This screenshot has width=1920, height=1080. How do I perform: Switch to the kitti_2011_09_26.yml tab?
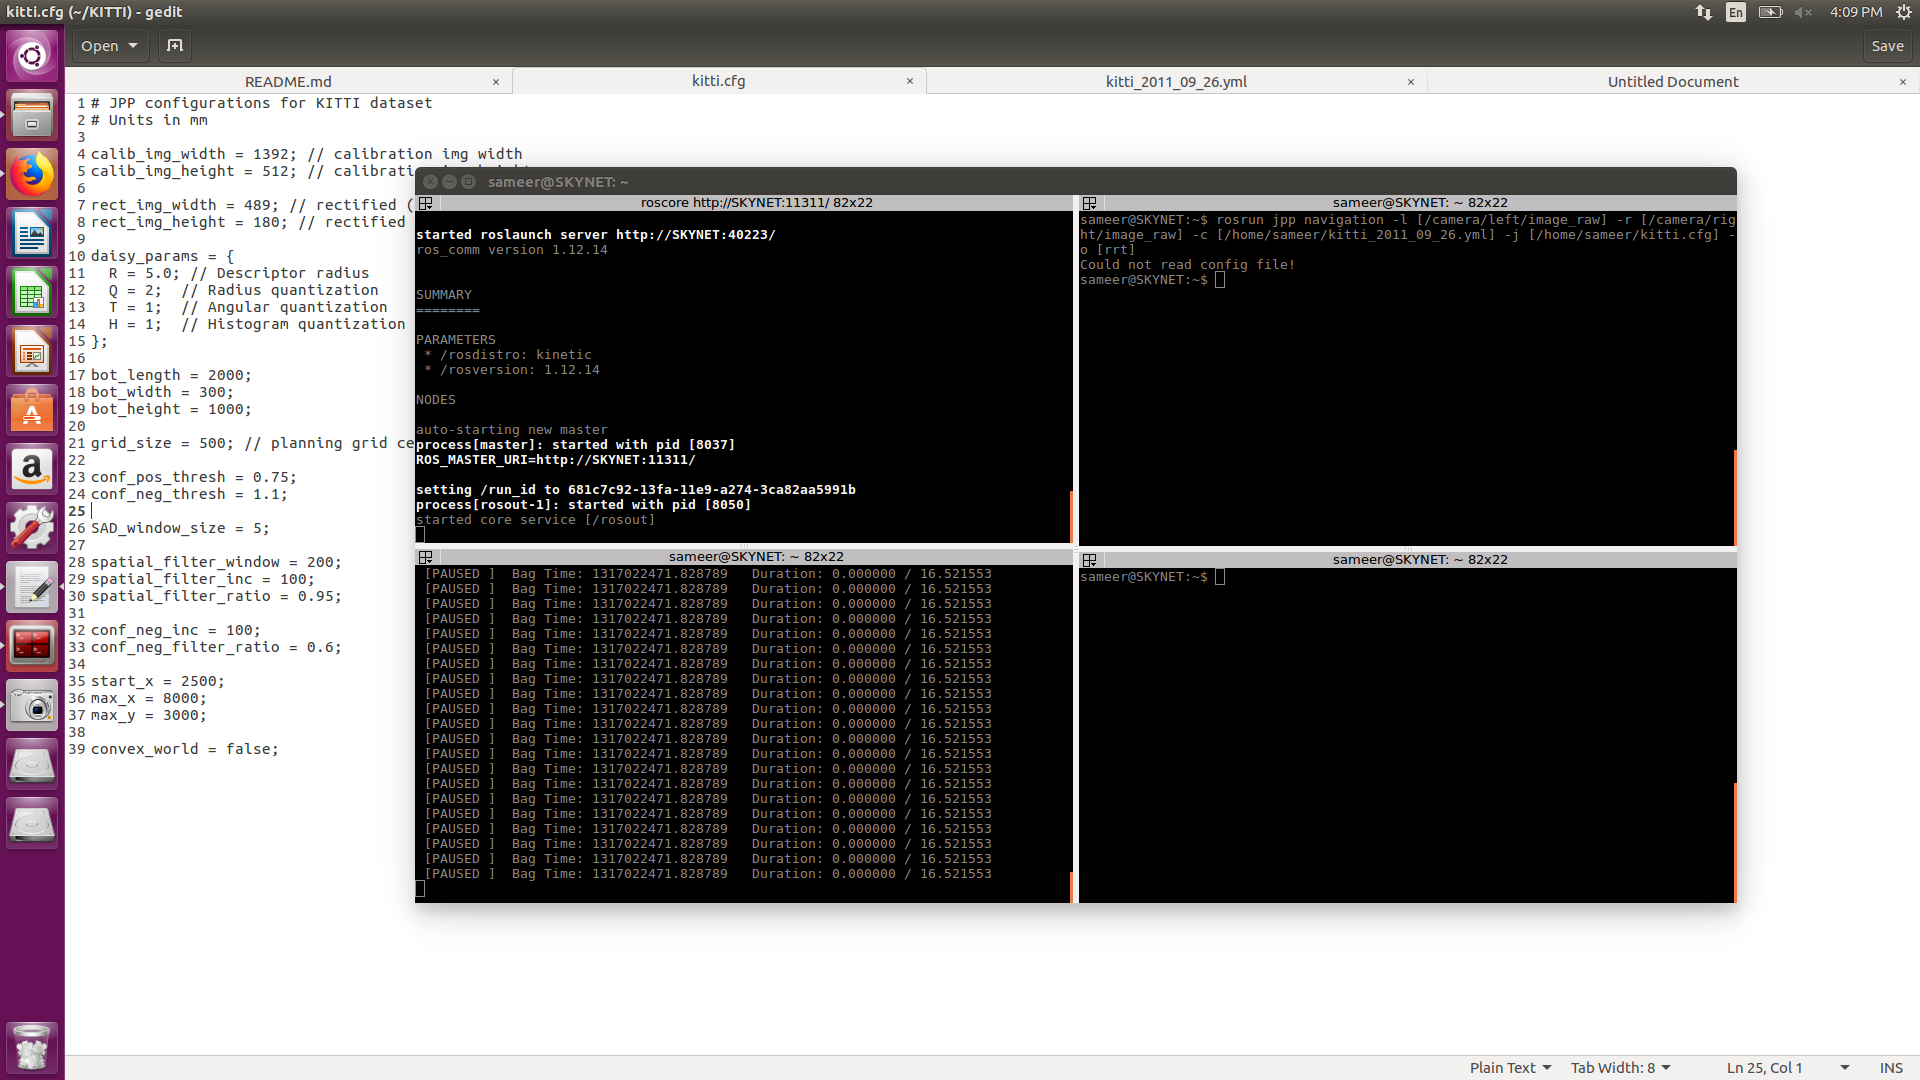[x=1175, y=81]
